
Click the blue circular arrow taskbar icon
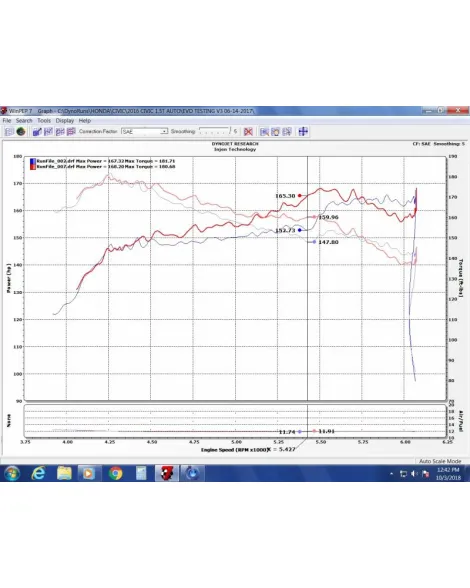tap(192, 473)
